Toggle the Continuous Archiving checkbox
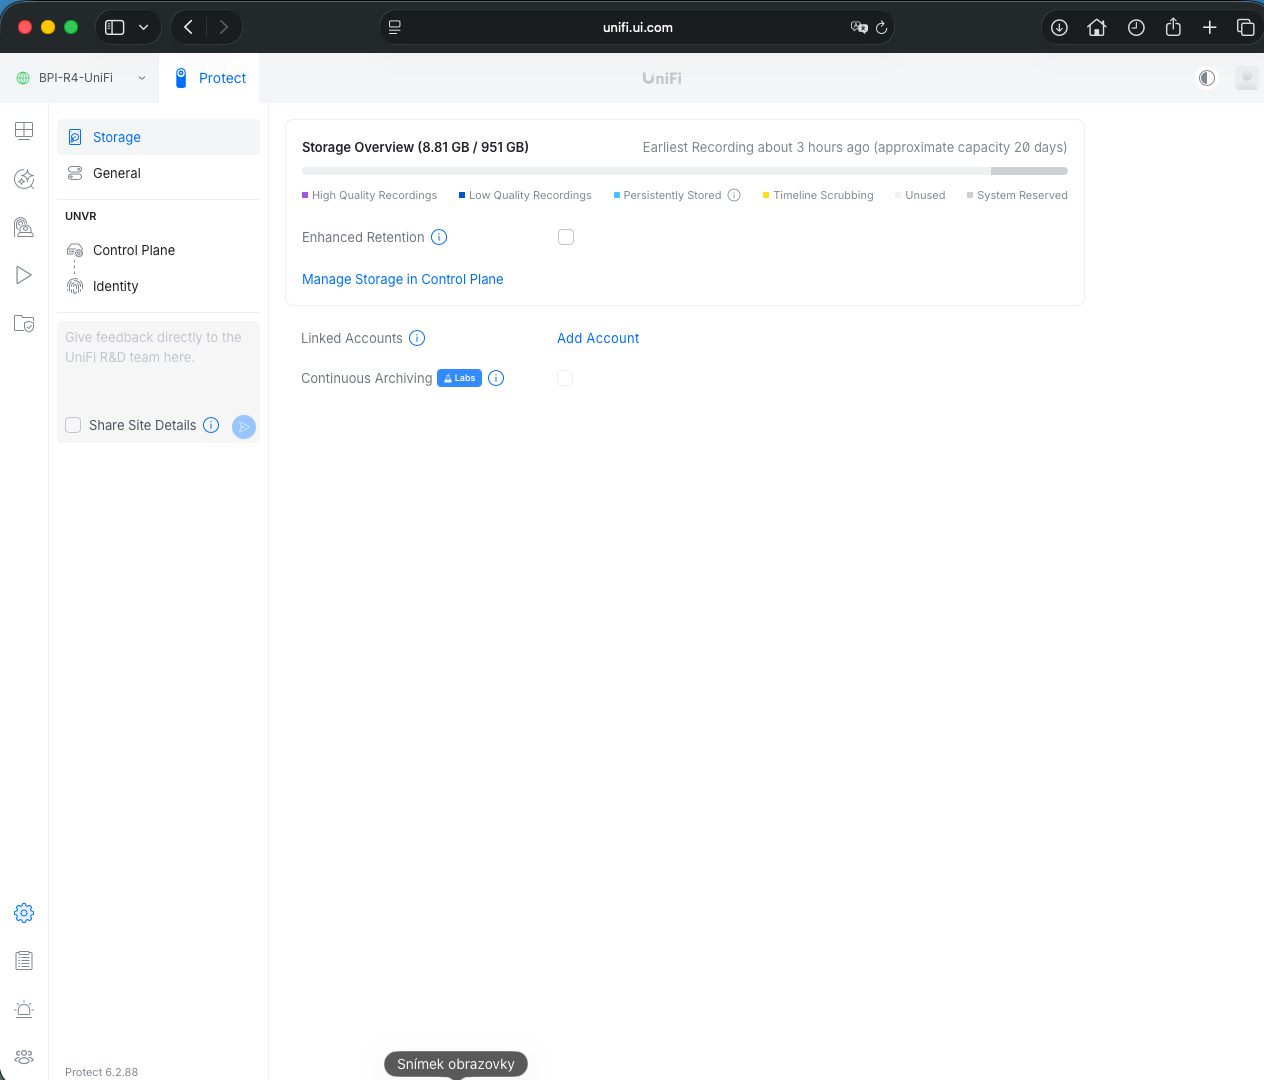This screenshot has width=1264, height=1080. click(x=565, y=378)
